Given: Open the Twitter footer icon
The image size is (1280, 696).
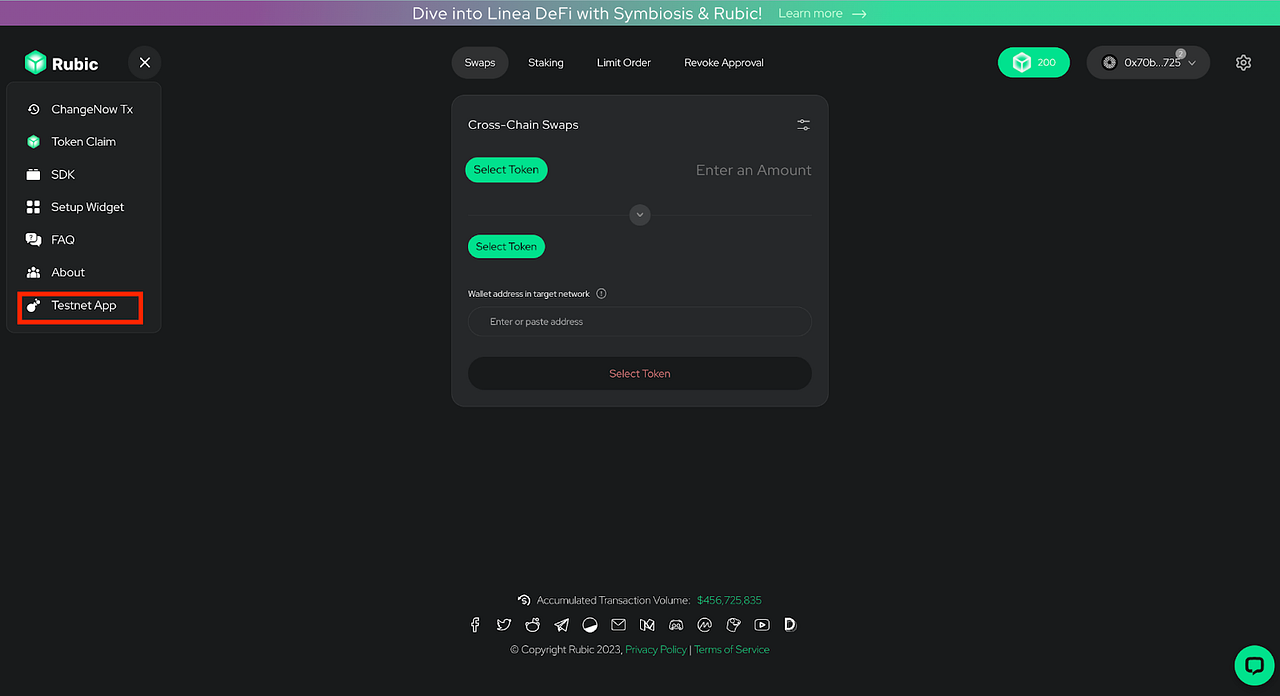Looking at the screenshot, I should coord(504,625).
